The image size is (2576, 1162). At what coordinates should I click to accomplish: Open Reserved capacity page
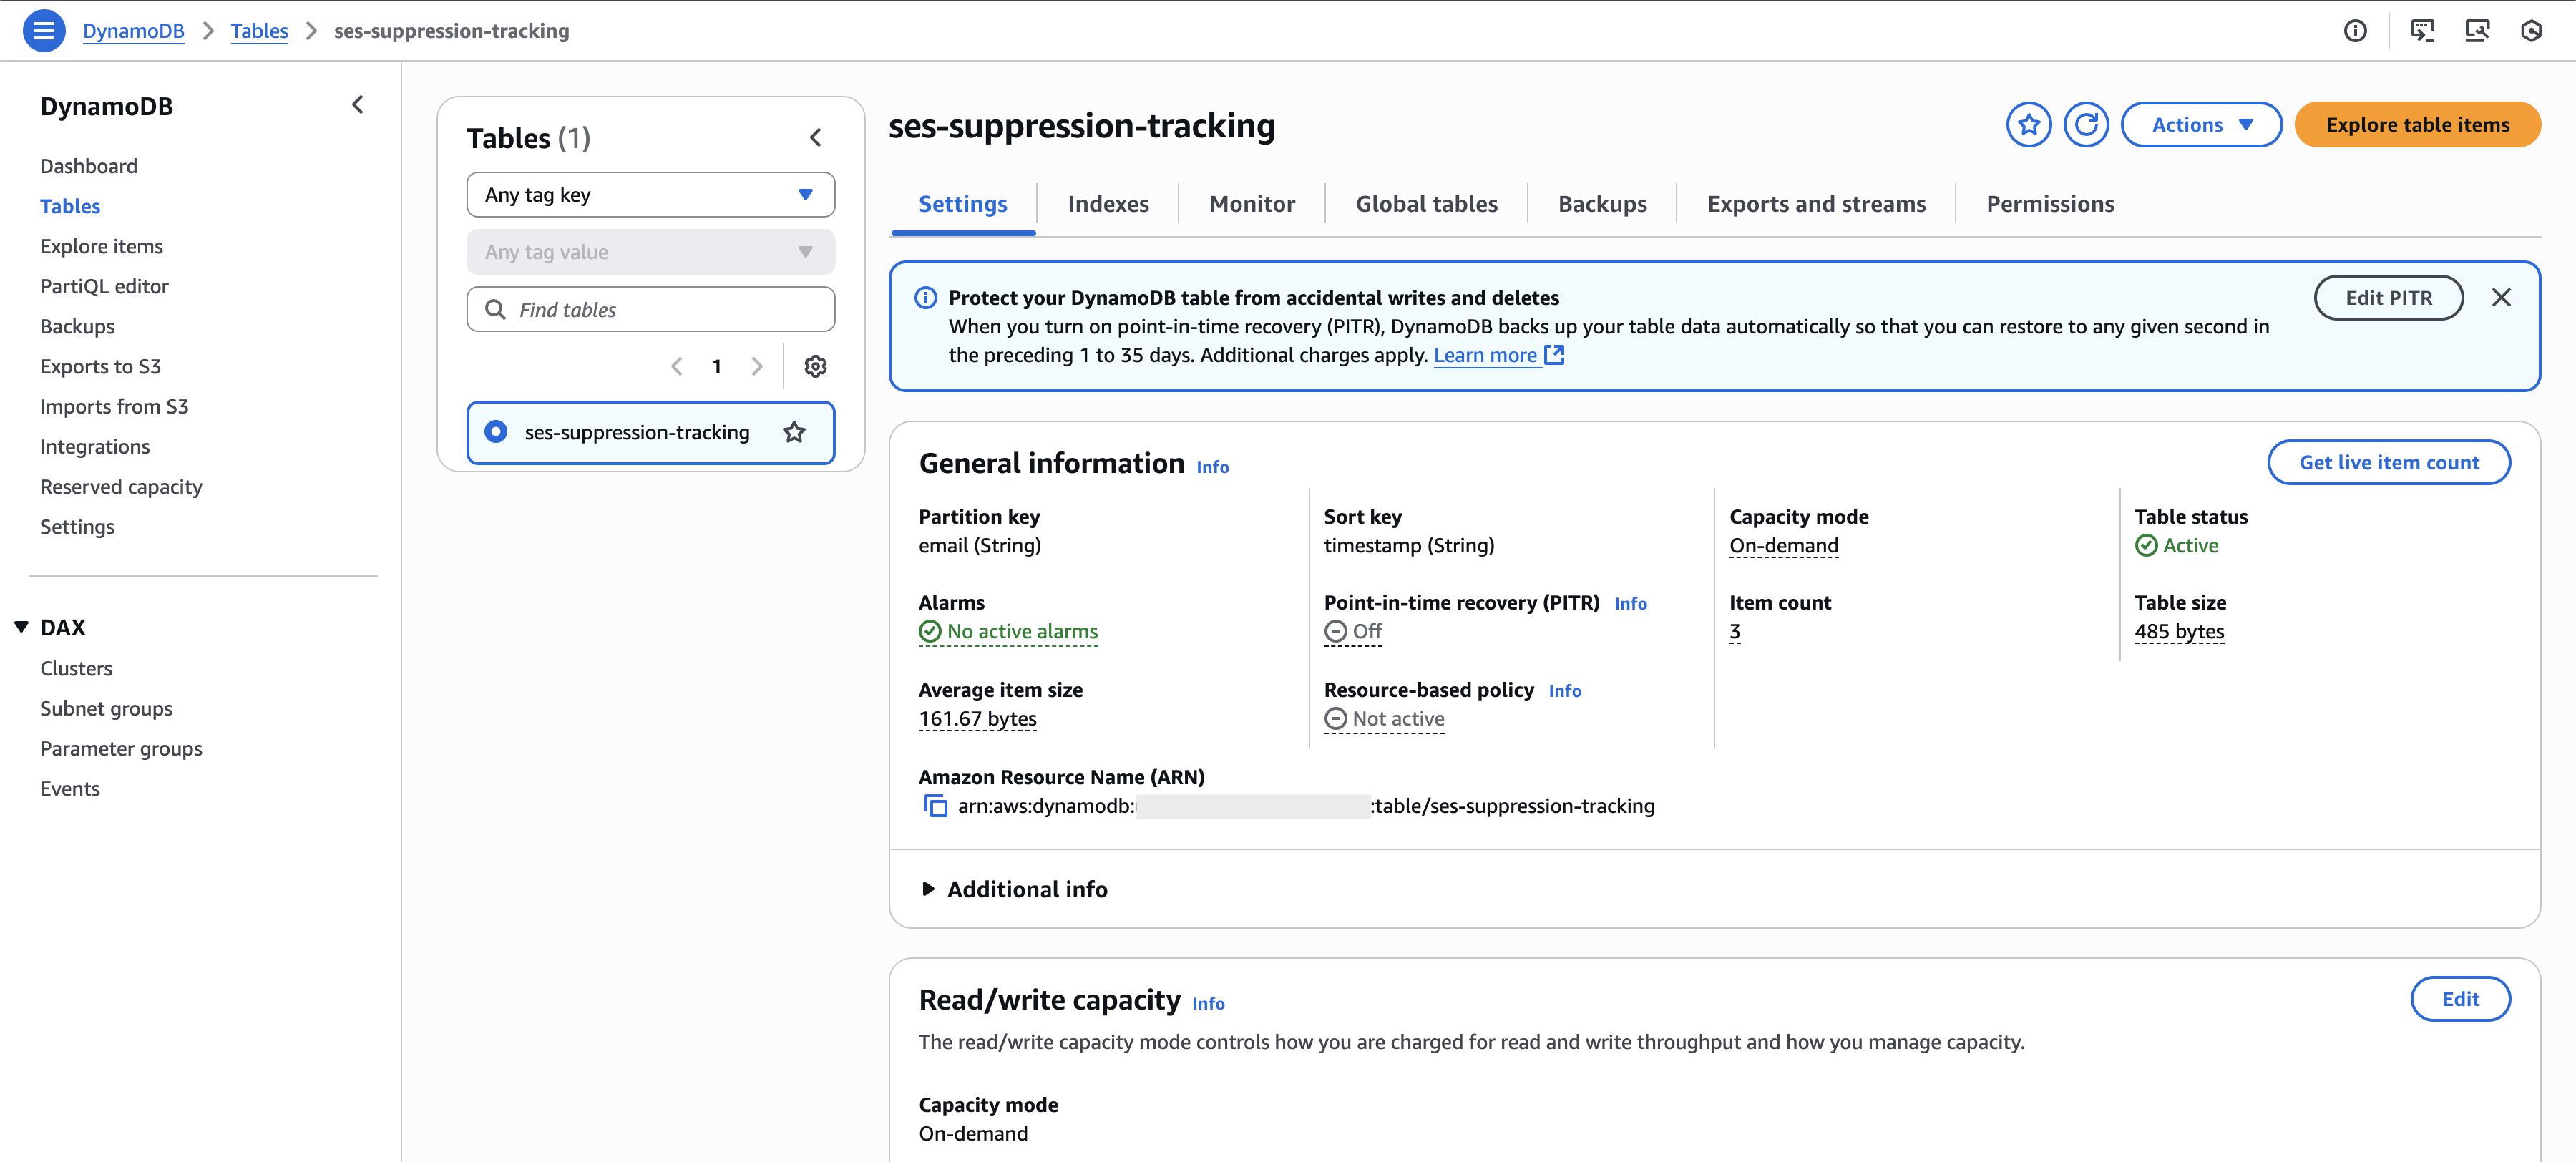click(x=121, y=486)
